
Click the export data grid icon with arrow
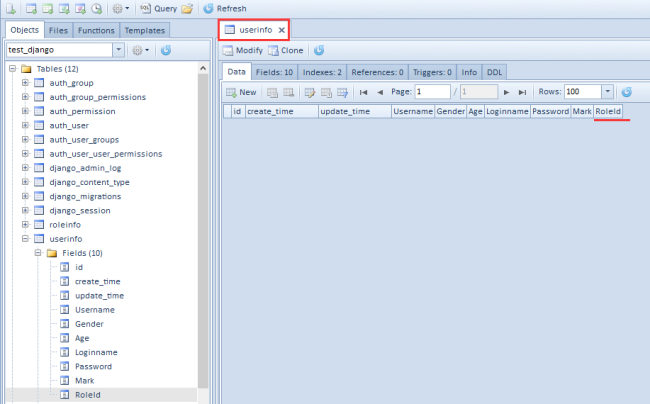pos(342,92)
